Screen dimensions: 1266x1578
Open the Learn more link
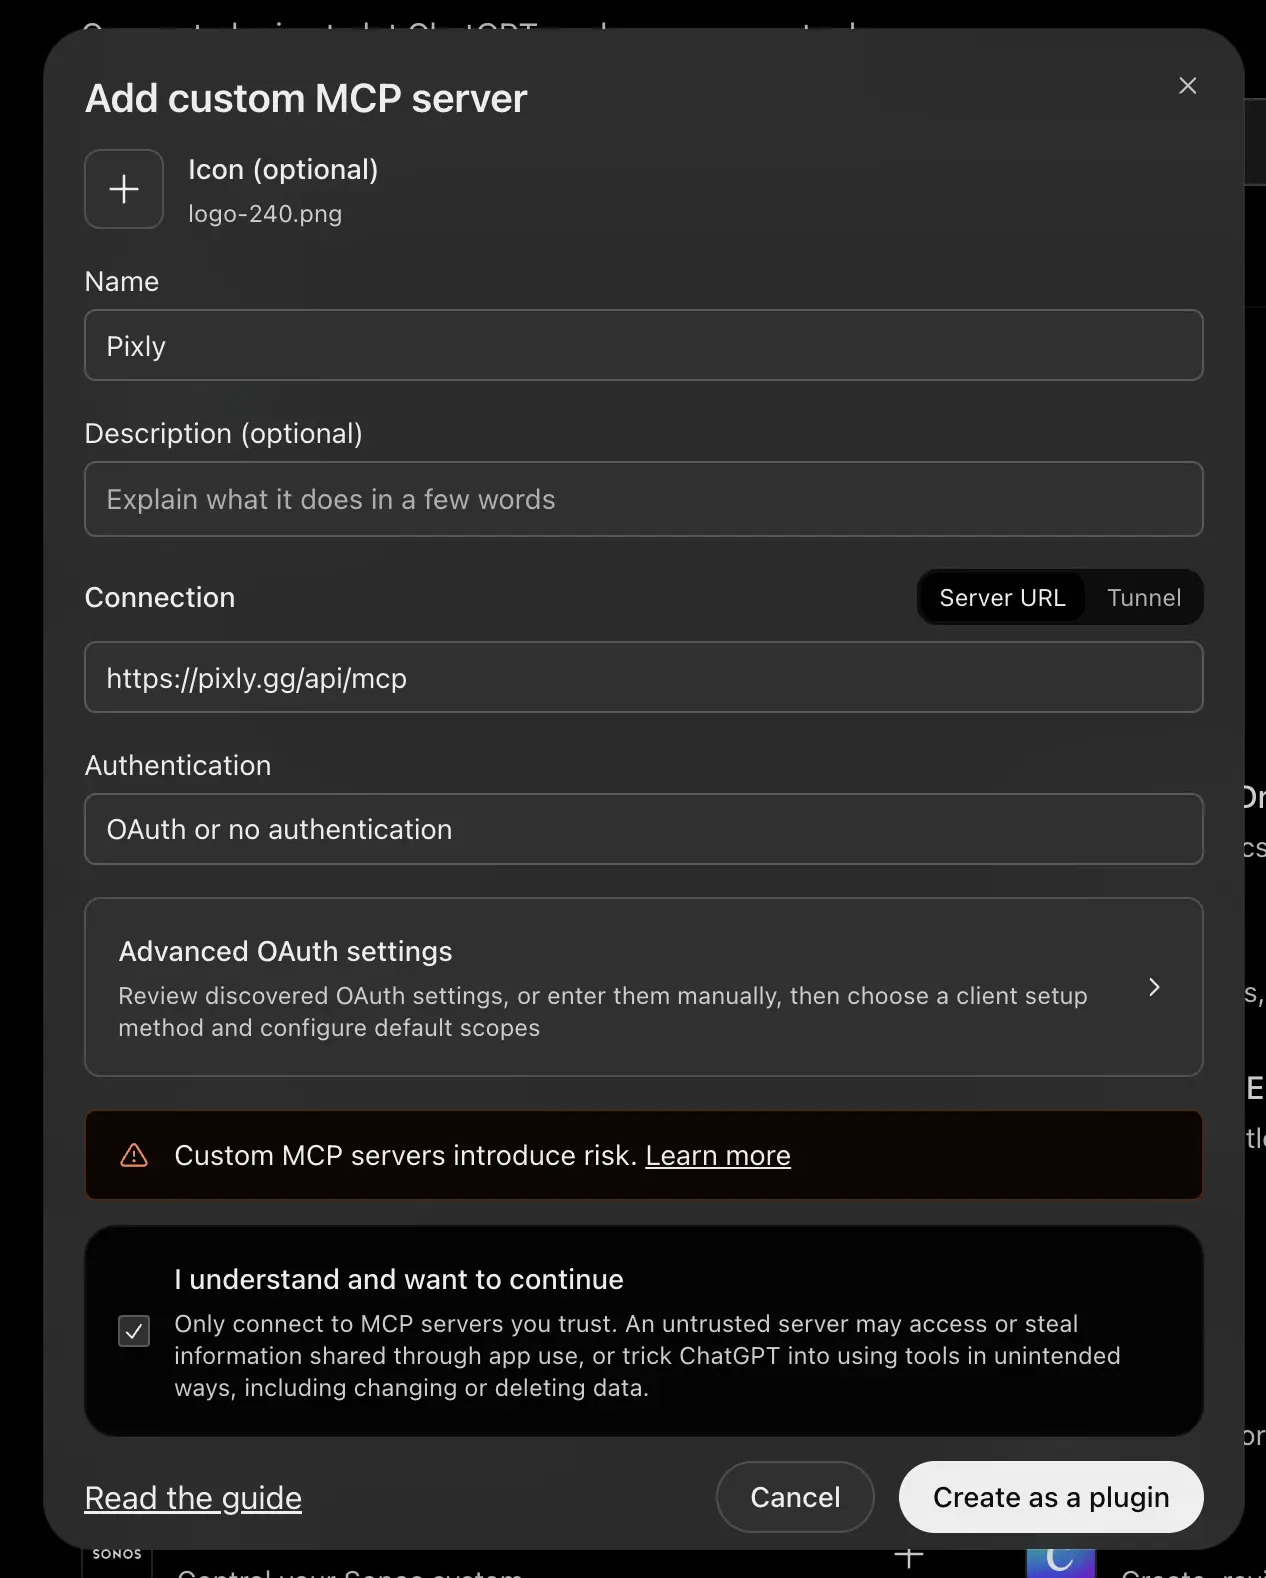click(x=718, y=1155)
